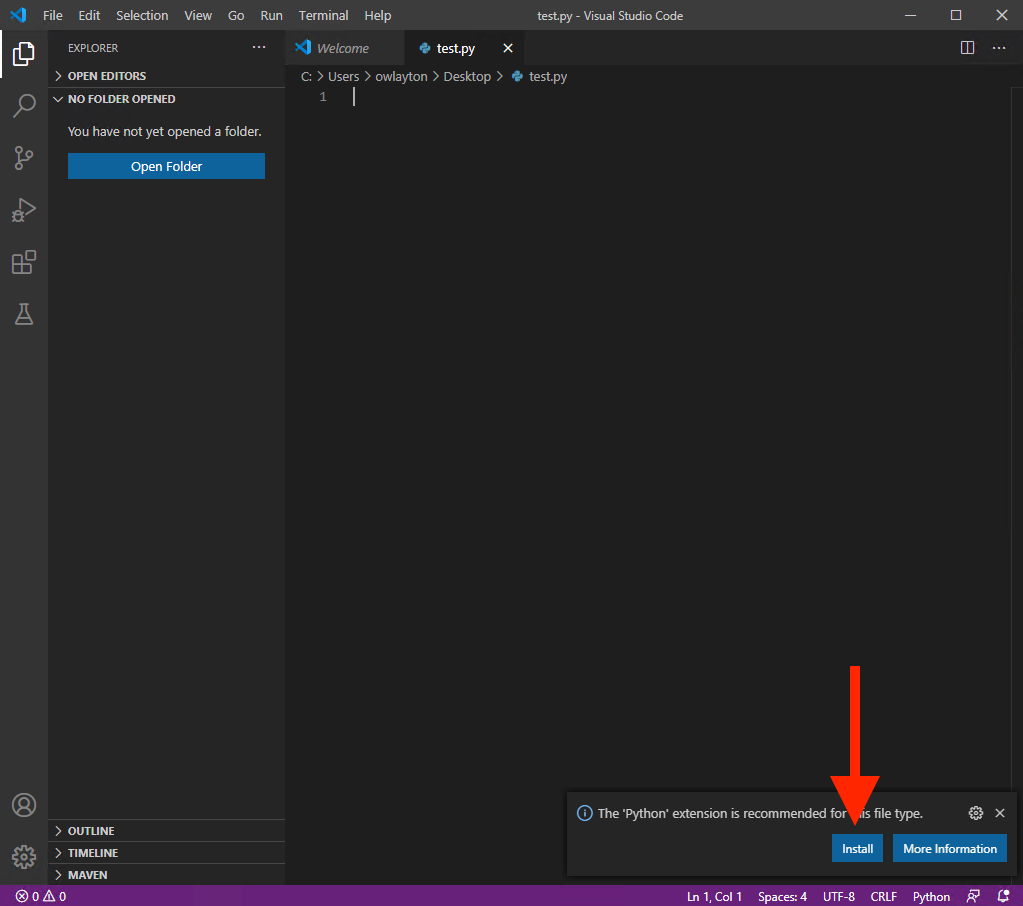1023x906 pixels.
Task: Expand the Timeline section
Action: (166, 853)
